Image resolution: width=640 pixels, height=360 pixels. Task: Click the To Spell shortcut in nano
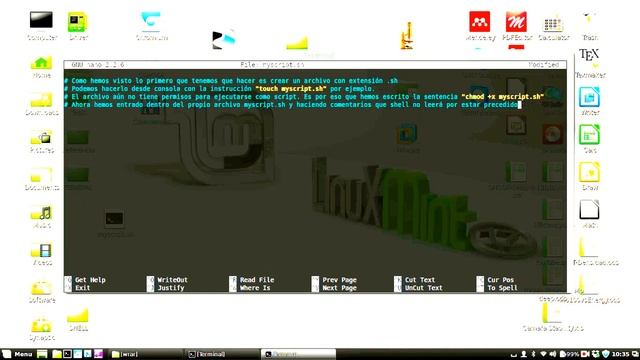pyautogui.click(x=497, y=288)
